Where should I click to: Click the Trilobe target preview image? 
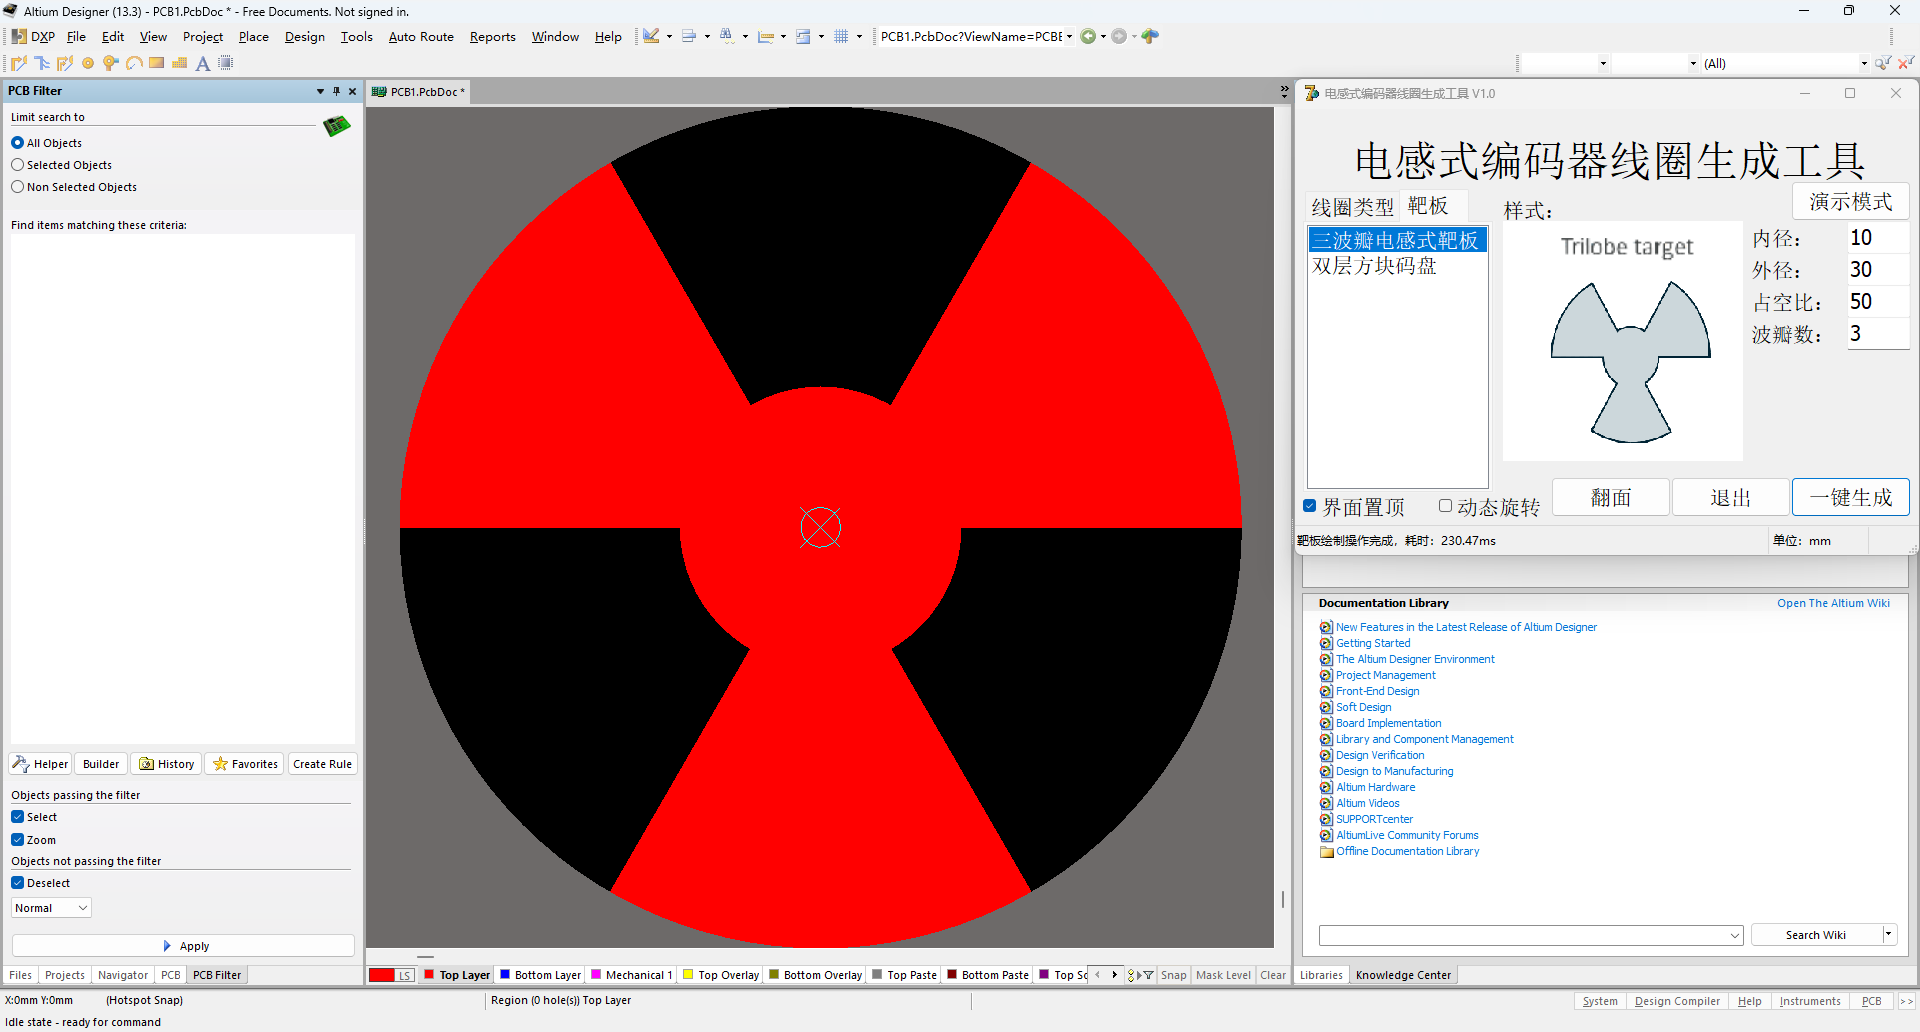tap(1623, 341)
